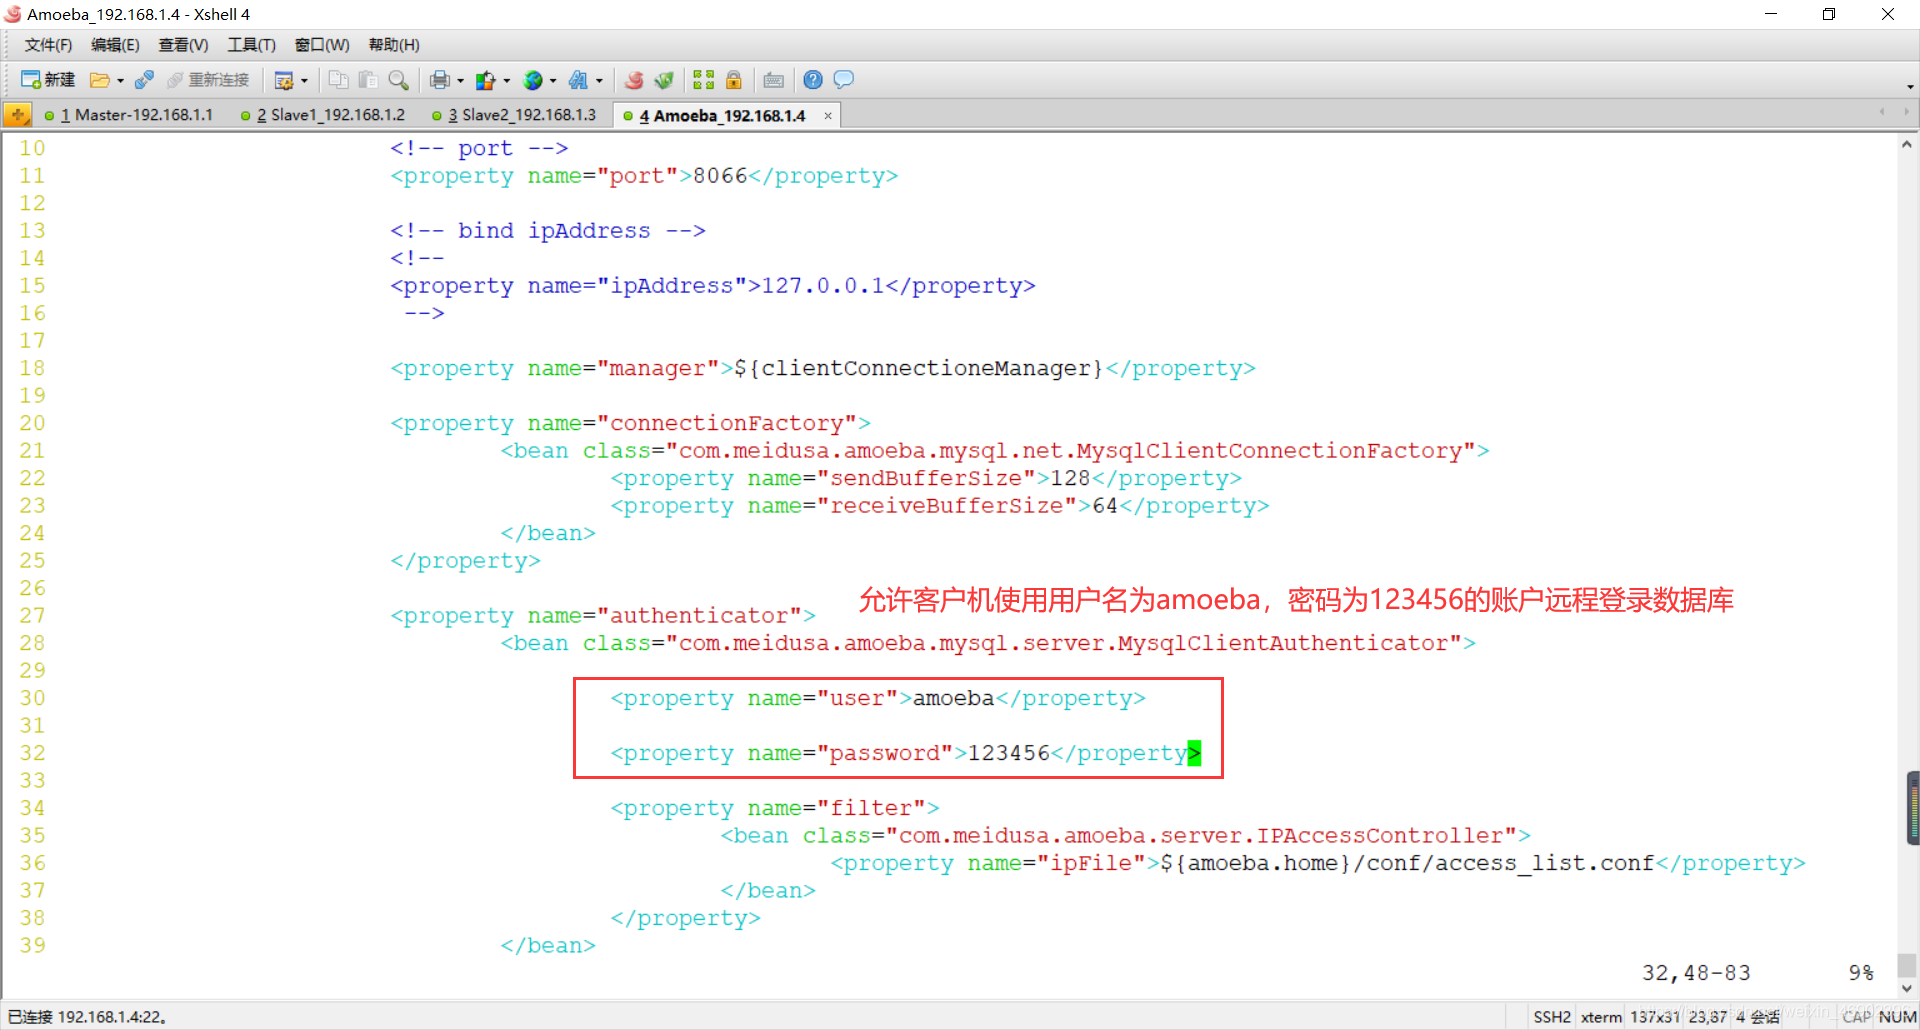
Task: Click the sendBufferSize value 128
Action: pos(1070,478)
